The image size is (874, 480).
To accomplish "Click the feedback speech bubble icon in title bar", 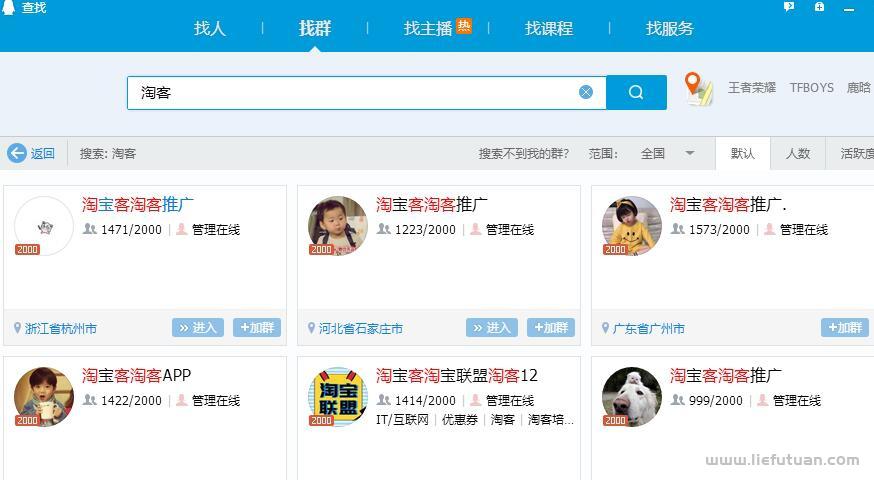I will [x=789, y=7].
